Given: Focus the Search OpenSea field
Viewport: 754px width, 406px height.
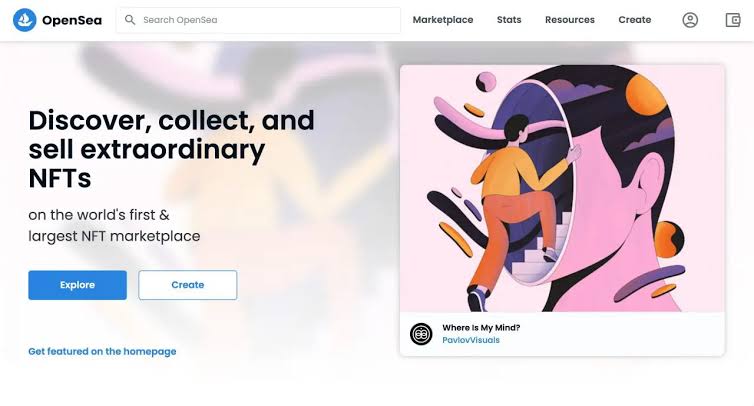Looking at the screenshot, I should (x=258, y=20).
